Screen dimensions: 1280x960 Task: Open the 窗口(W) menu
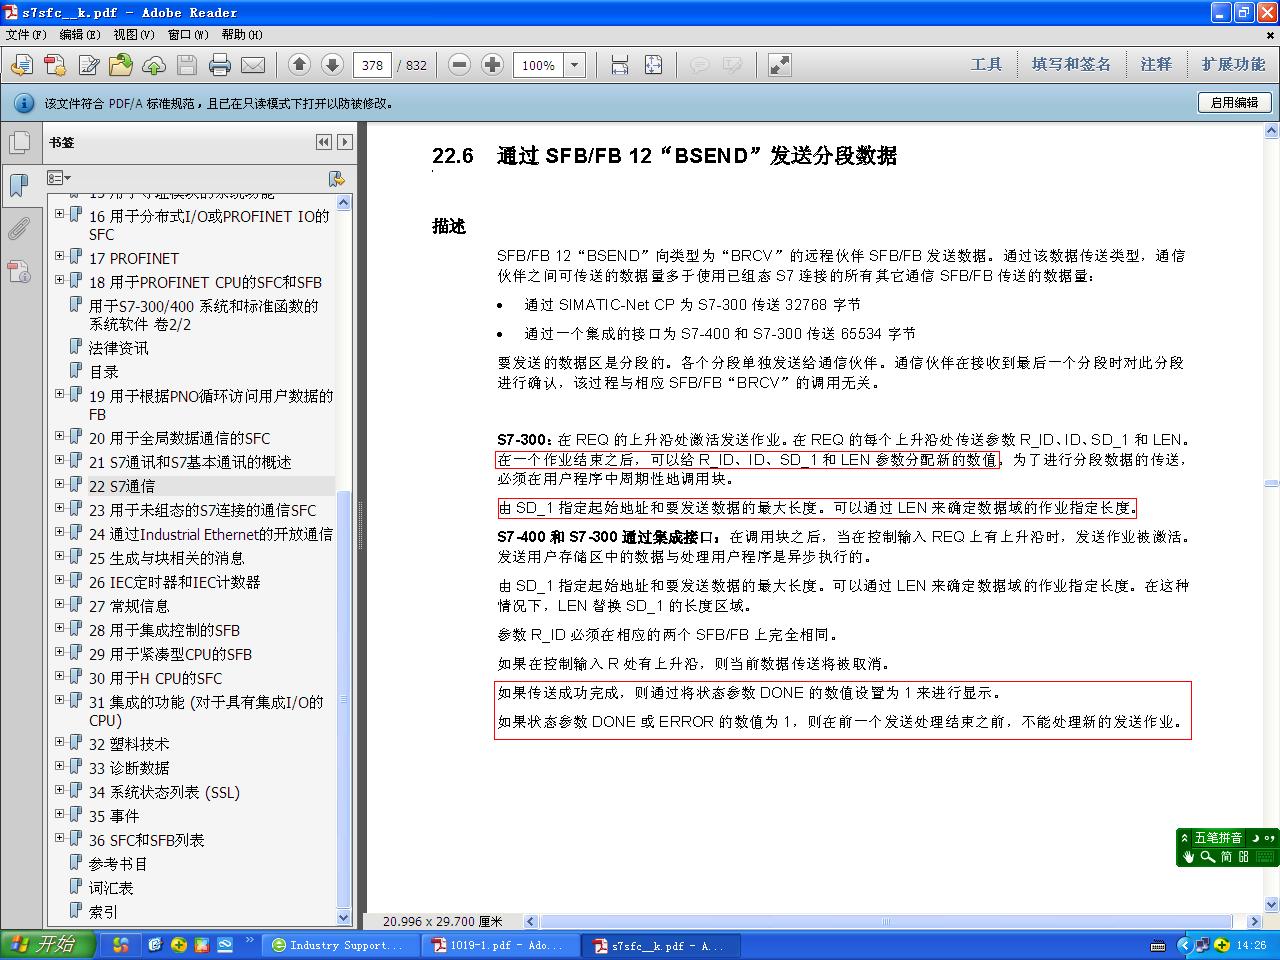(x=188, y=34)
